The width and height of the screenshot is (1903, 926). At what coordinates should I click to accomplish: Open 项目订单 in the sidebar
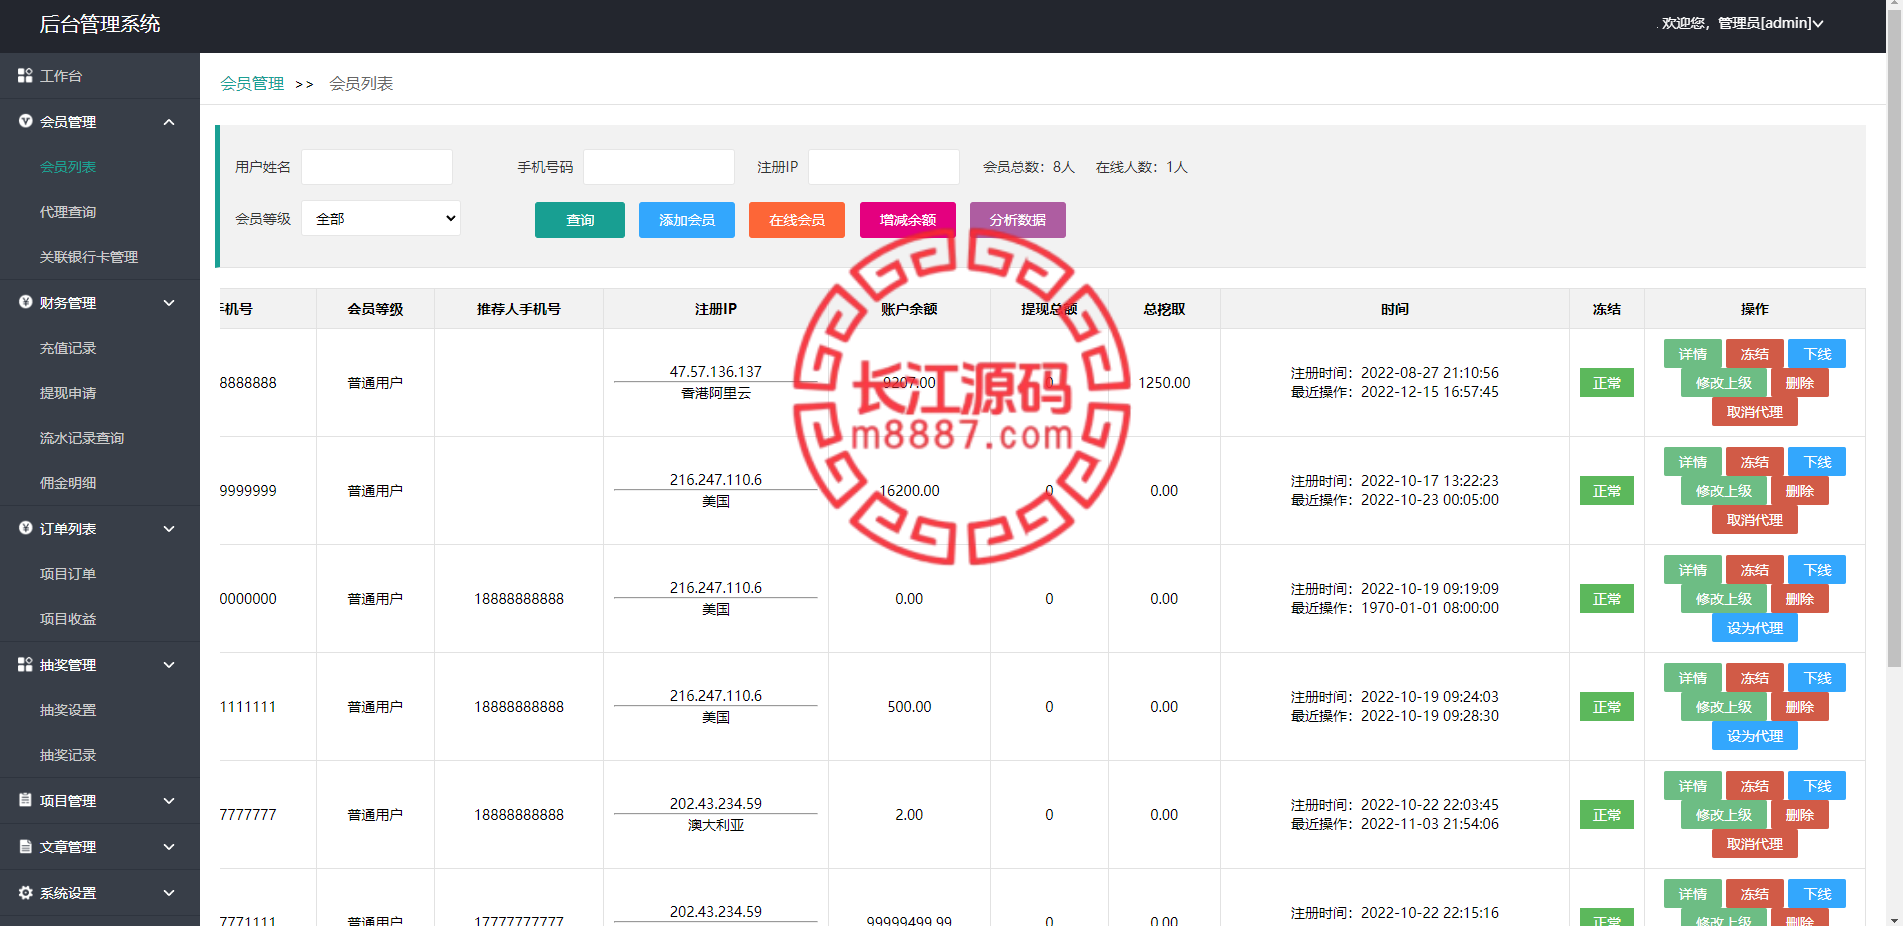[68, 574]
